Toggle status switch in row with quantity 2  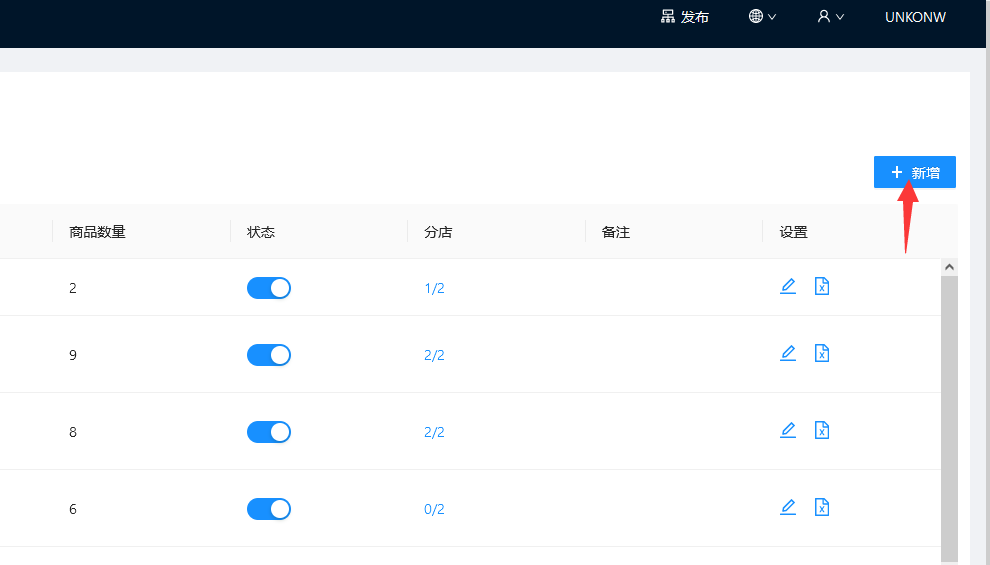pos(269,288)
